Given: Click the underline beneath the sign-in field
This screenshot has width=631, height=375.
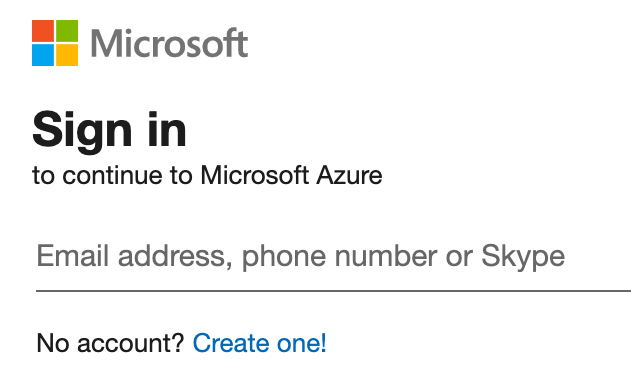Looking at the screenshot, I should [x=333, y=290].
